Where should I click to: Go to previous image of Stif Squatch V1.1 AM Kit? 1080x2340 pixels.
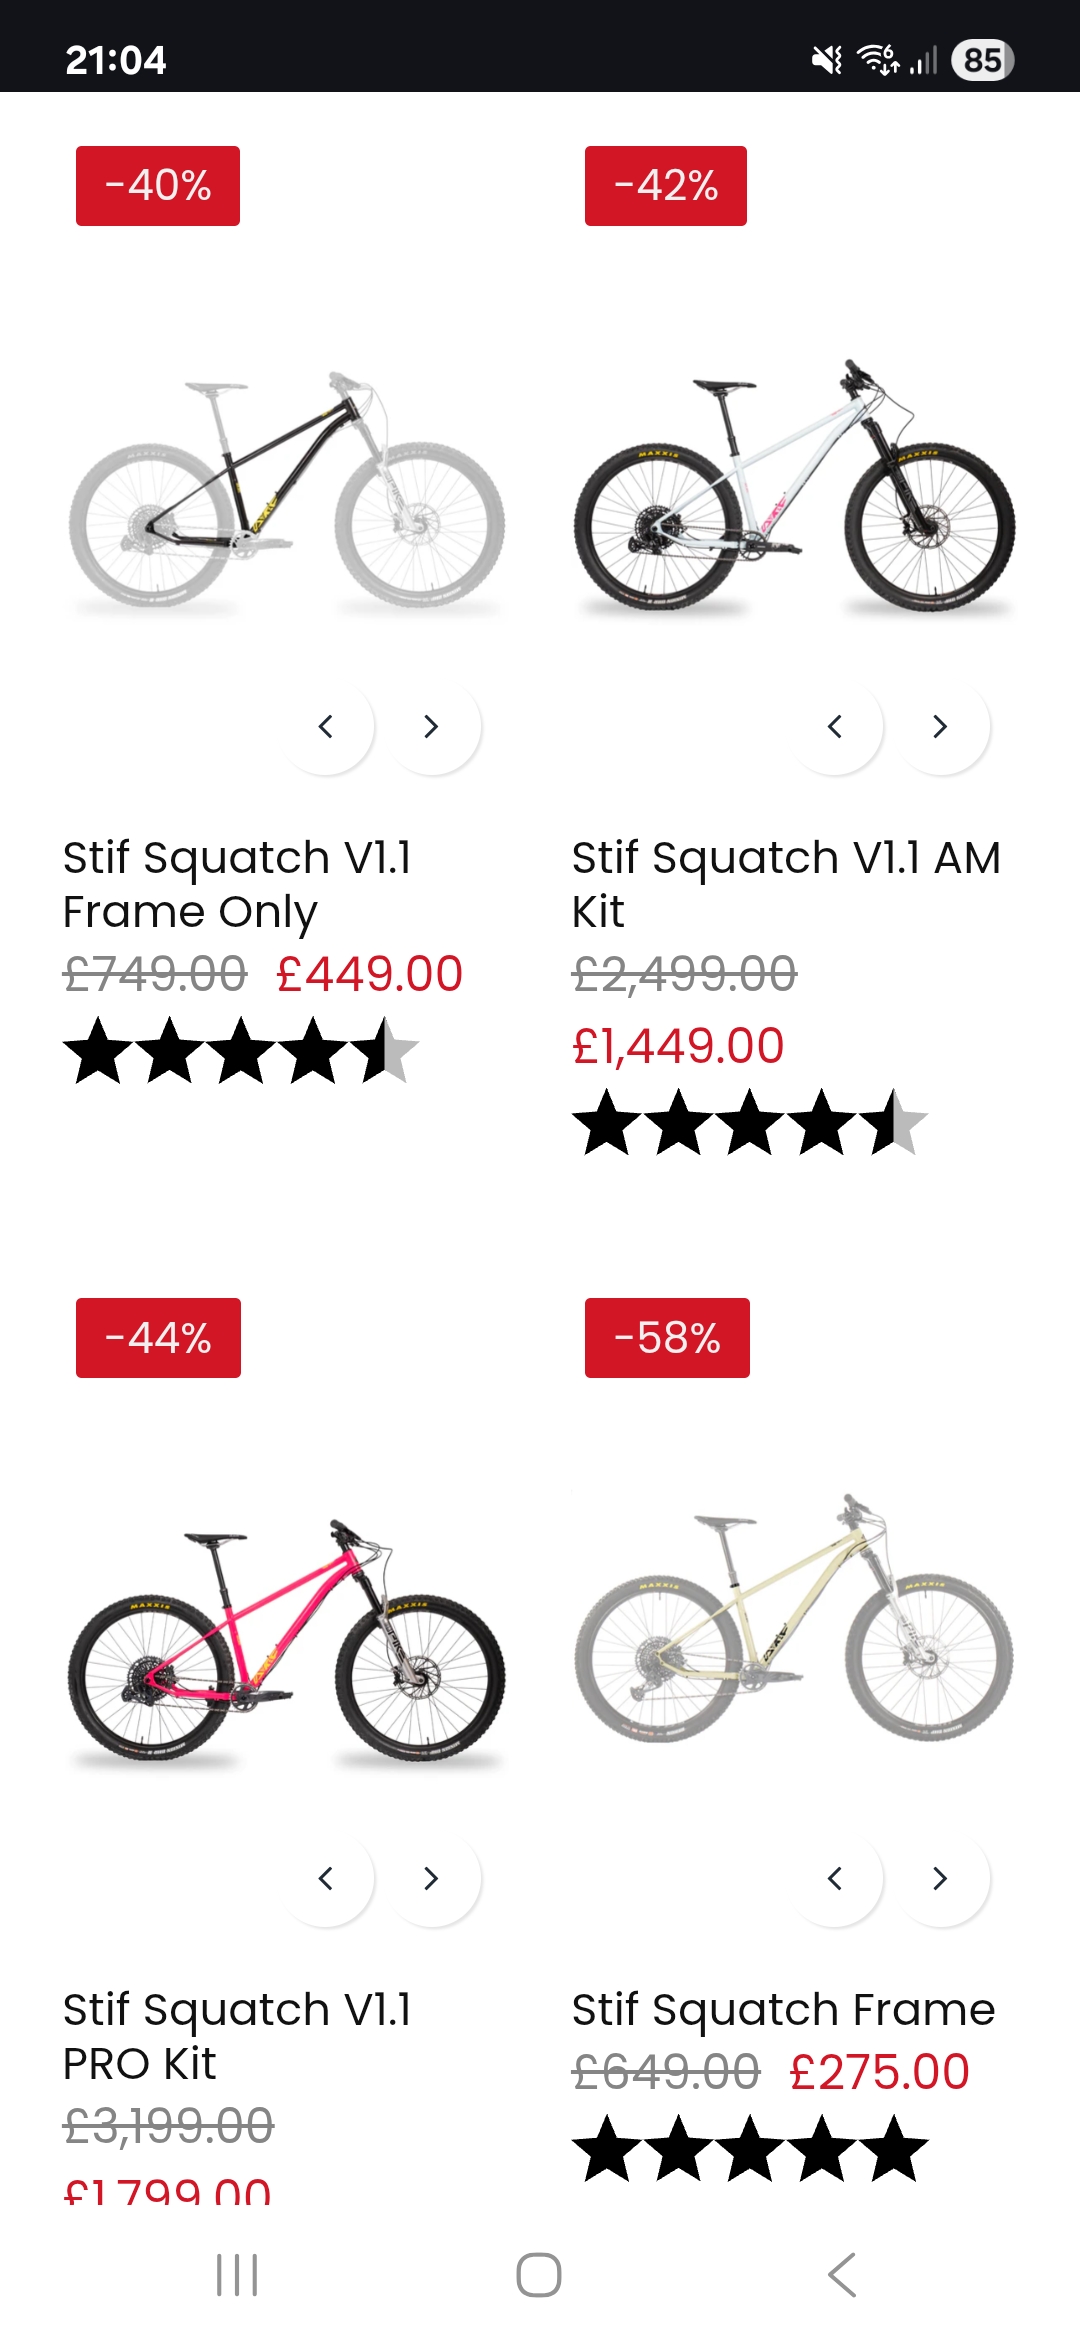tap(835, 727)
